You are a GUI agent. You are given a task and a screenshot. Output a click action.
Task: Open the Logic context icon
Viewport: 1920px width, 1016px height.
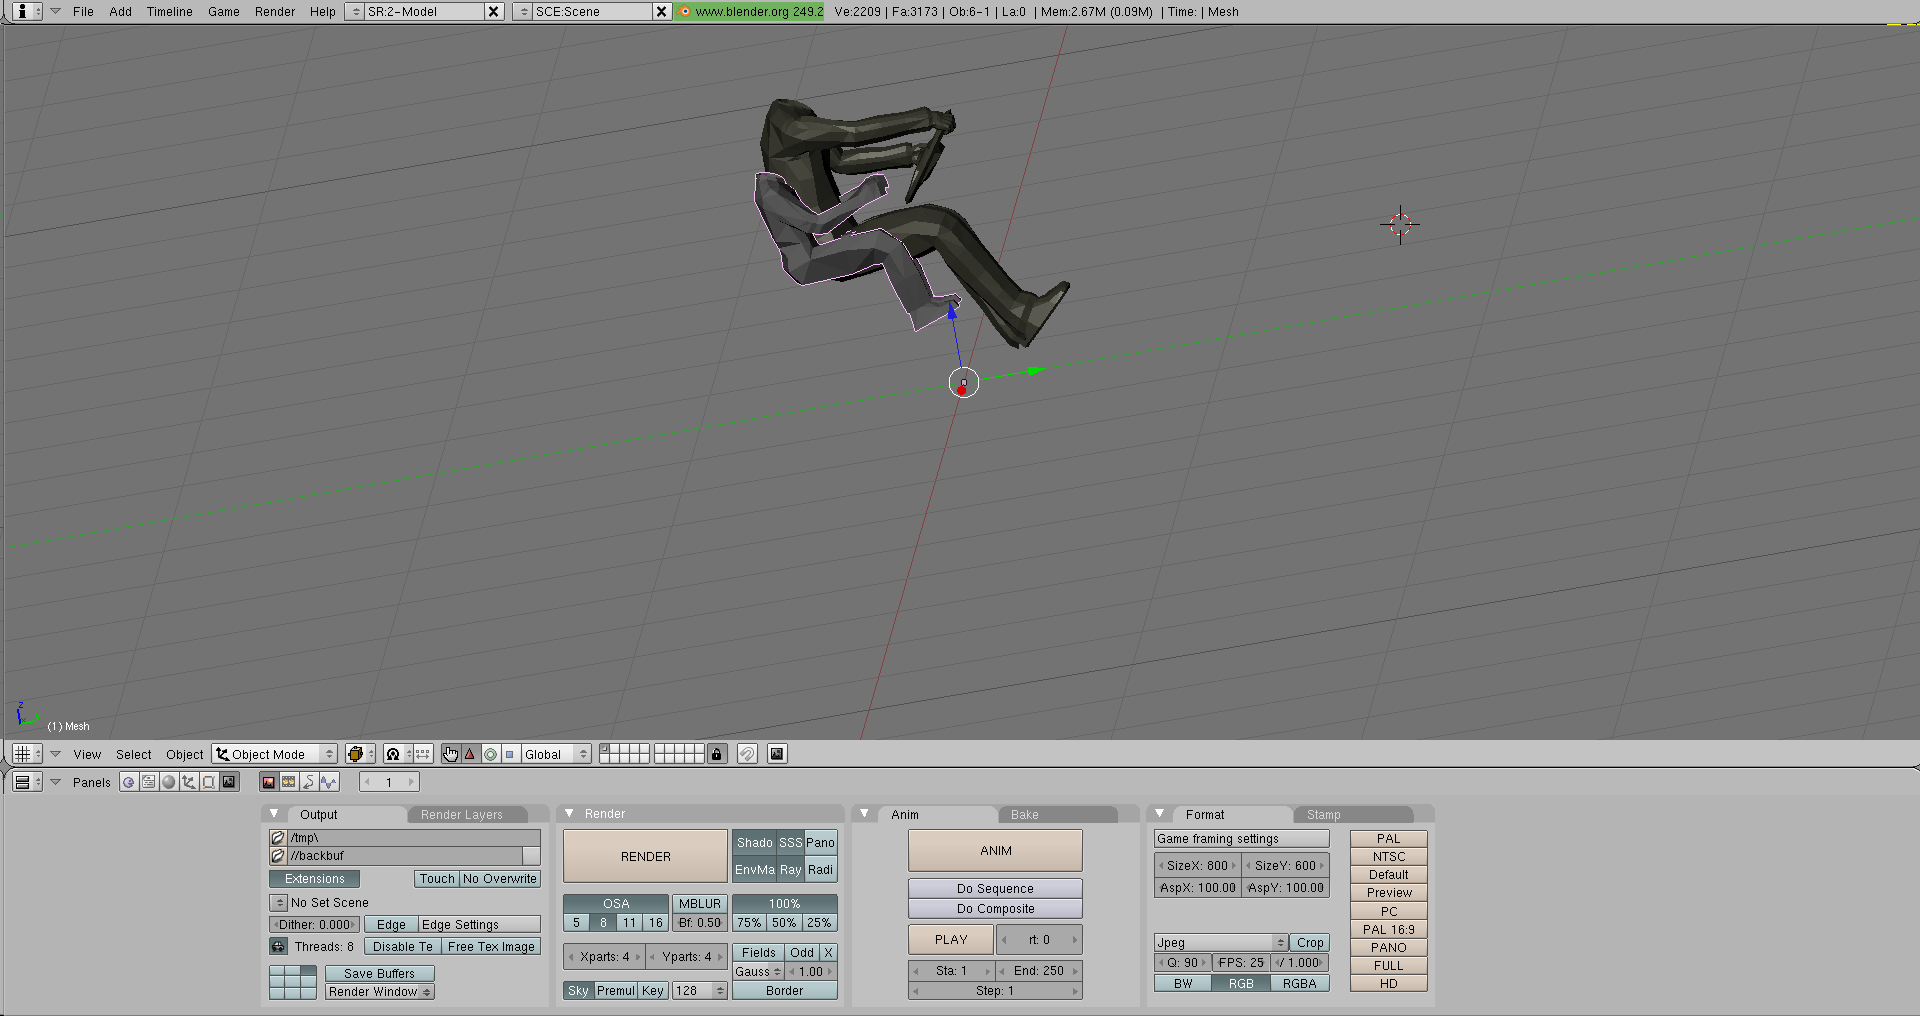click(128, 782)
